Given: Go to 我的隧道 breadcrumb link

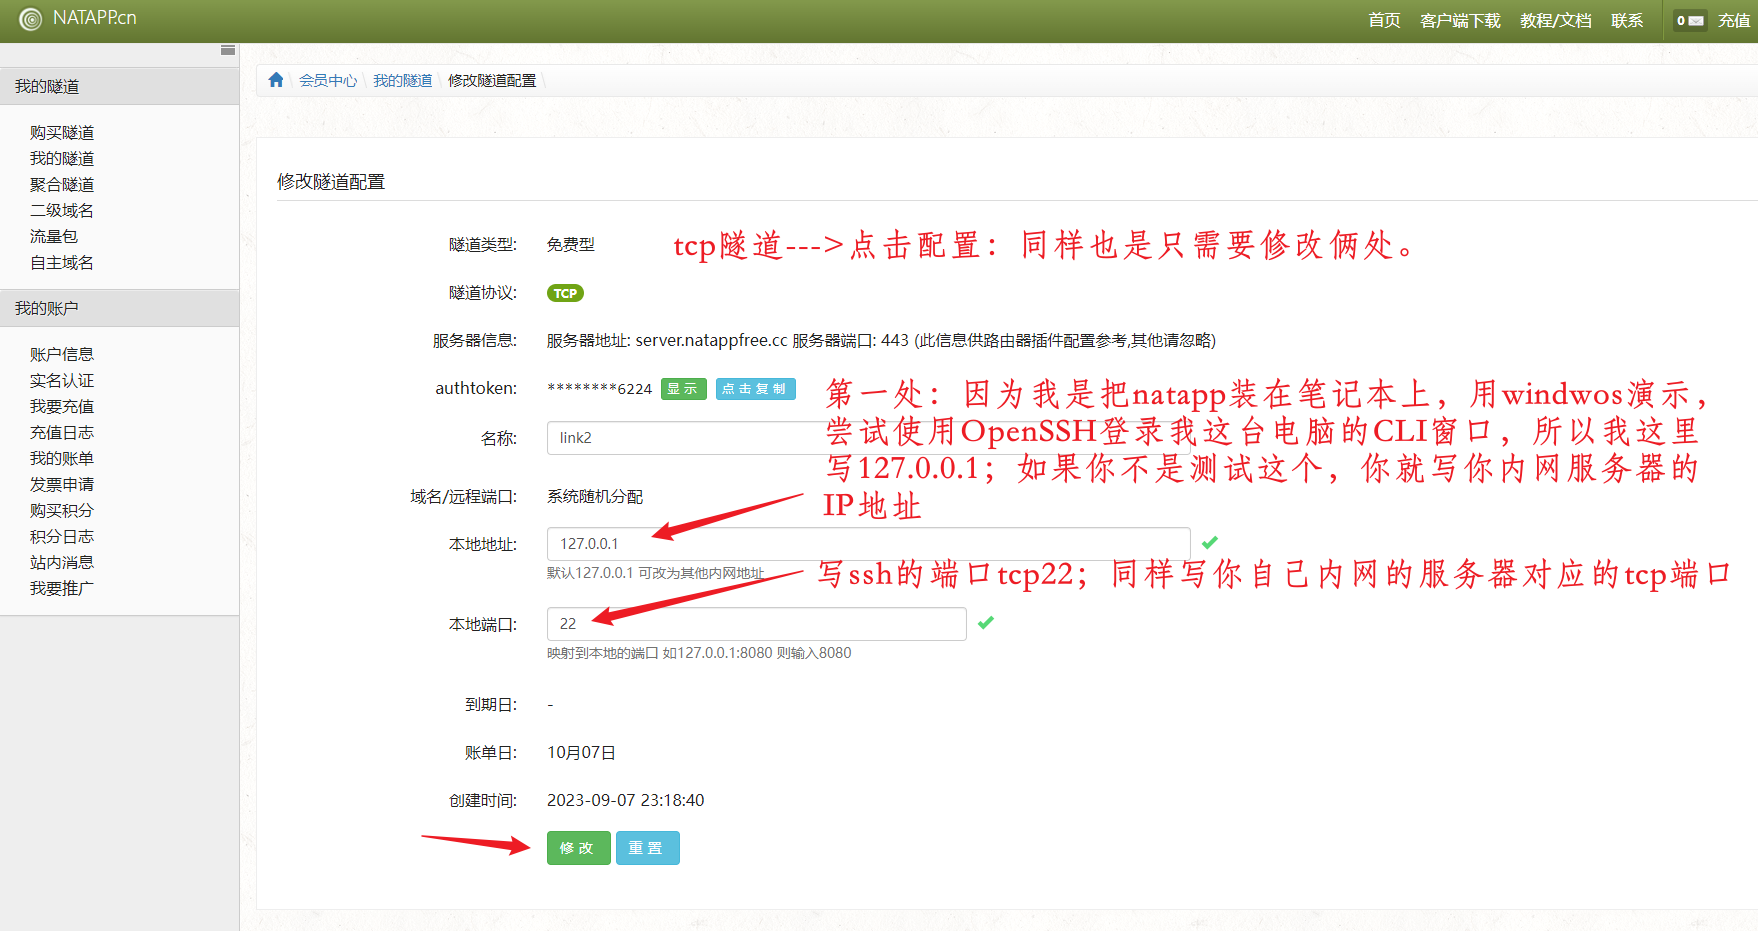Looking at the screenshot, I should click(x=403, y=80).
